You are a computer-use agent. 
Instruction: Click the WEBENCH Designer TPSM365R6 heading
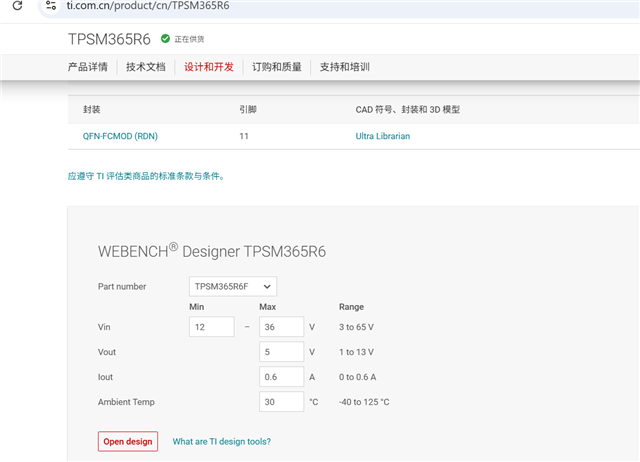[212, 251]
